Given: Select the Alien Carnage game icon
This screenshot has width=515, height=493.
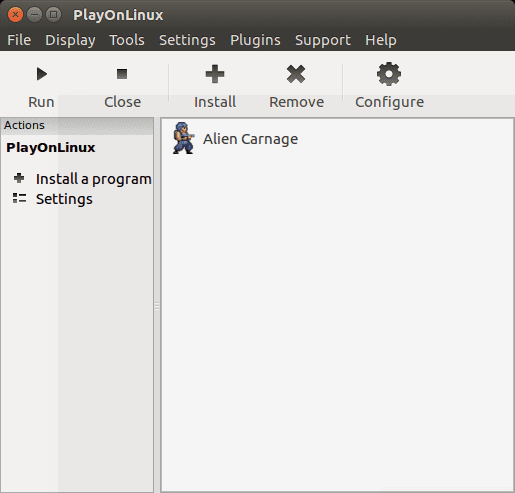Looking at the screenshot, I should (183, 138).
